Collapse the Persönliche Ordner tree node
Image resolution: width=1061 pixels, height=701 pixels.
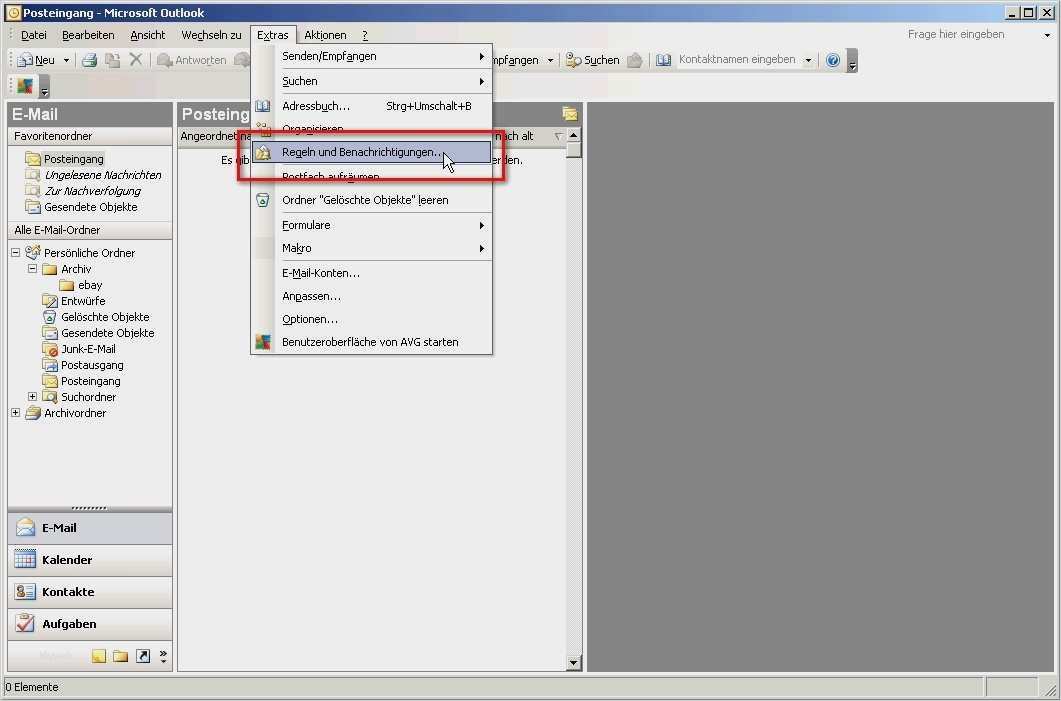[x=16, y=252]
